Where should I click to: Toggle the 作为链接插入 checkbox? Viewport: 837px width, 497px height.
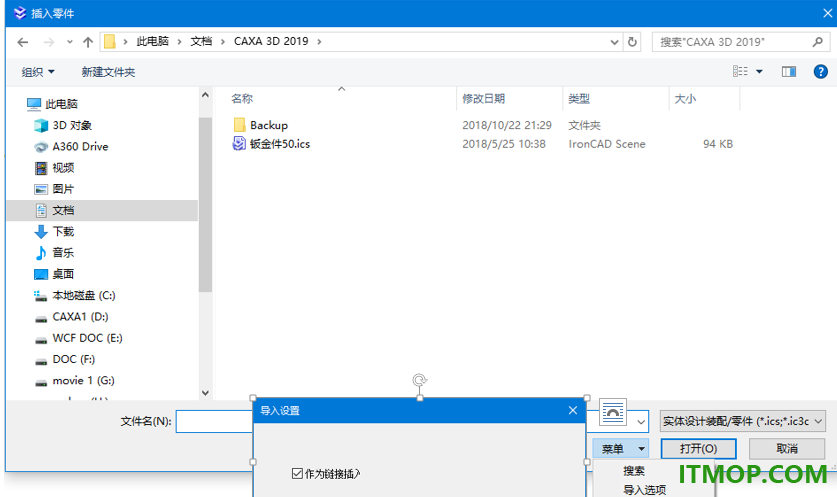(x=297, y=474)
